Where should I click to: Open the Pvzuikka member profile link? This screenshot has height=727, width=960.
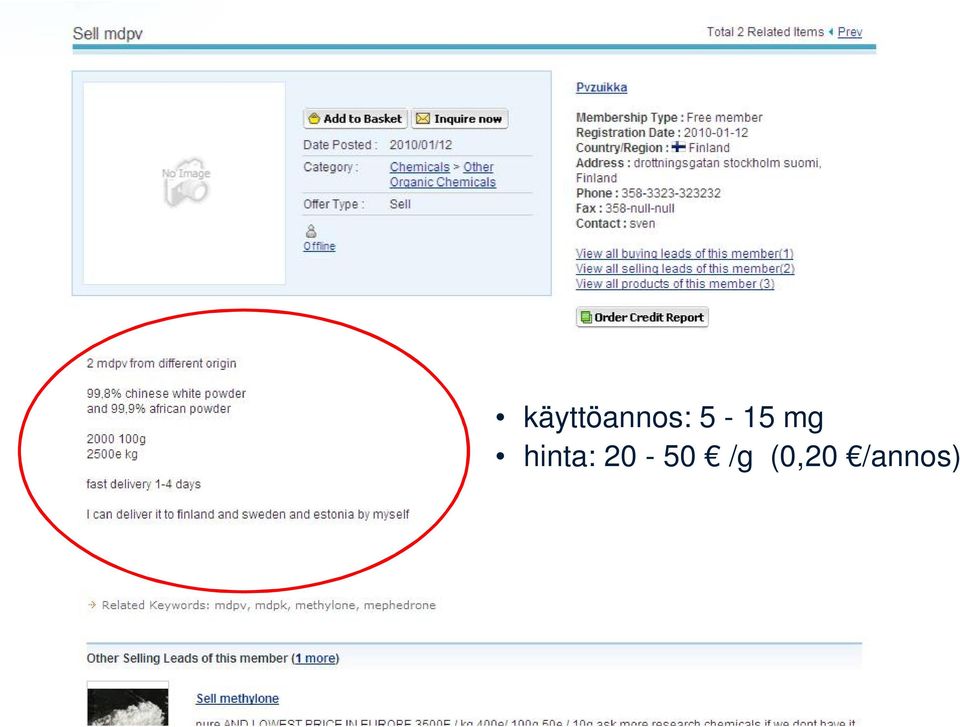coord(601,87)
